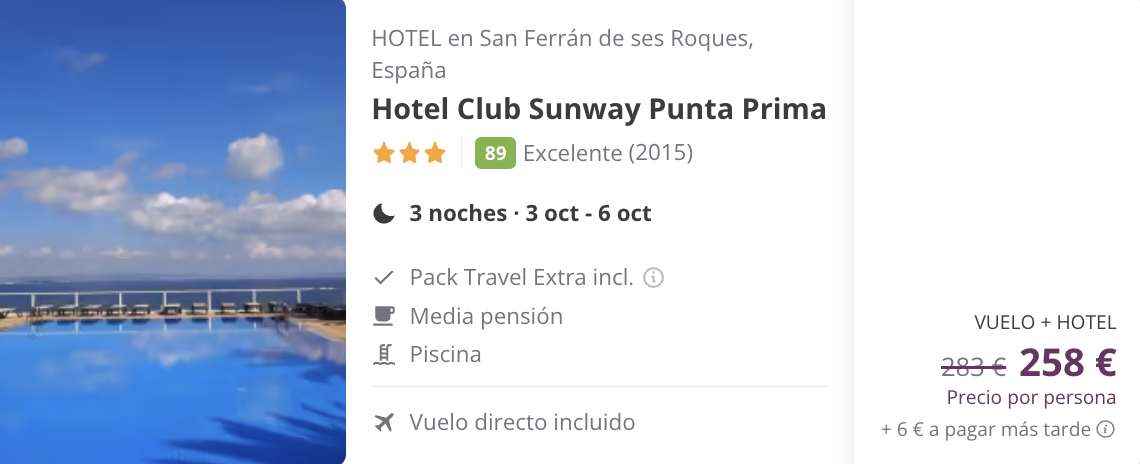Select the 3 oct - 6 oct dates
This screenshot has height=464, width=1140.
pyautogui.click(x=589, y=213)
